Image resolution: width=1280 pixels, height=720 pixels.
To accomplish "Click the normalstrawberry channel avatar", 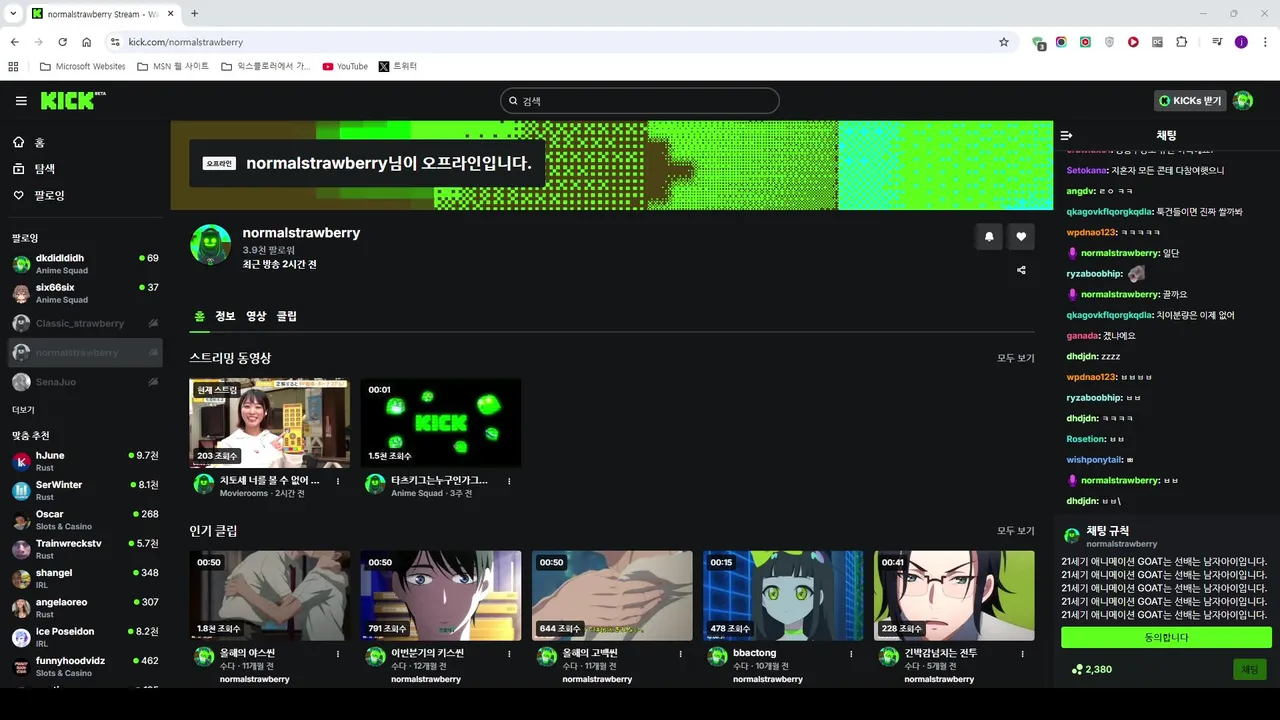I will (x=211, y=245).
